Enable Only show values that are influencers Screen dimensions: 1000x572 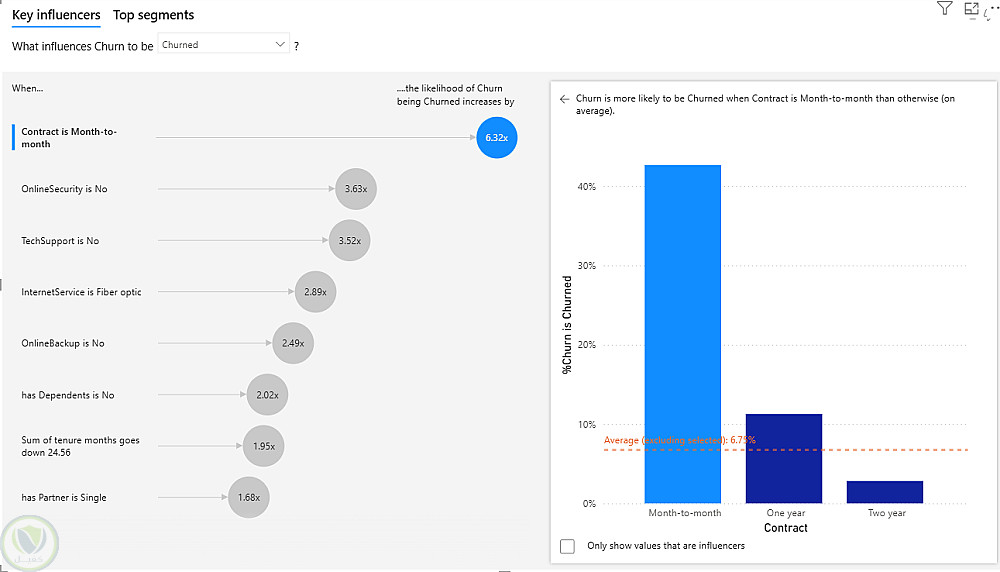tap(568, 546)
